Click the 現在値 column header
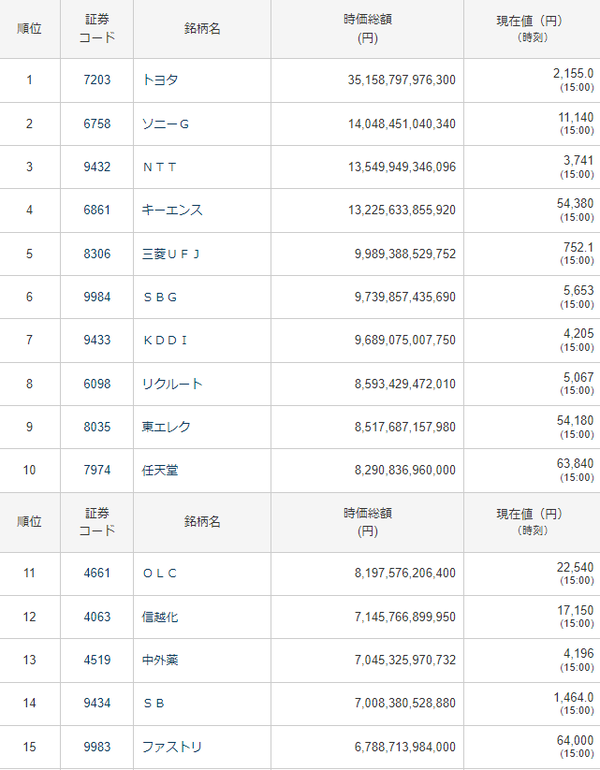 pyautogui.click(x=530, y=20)
